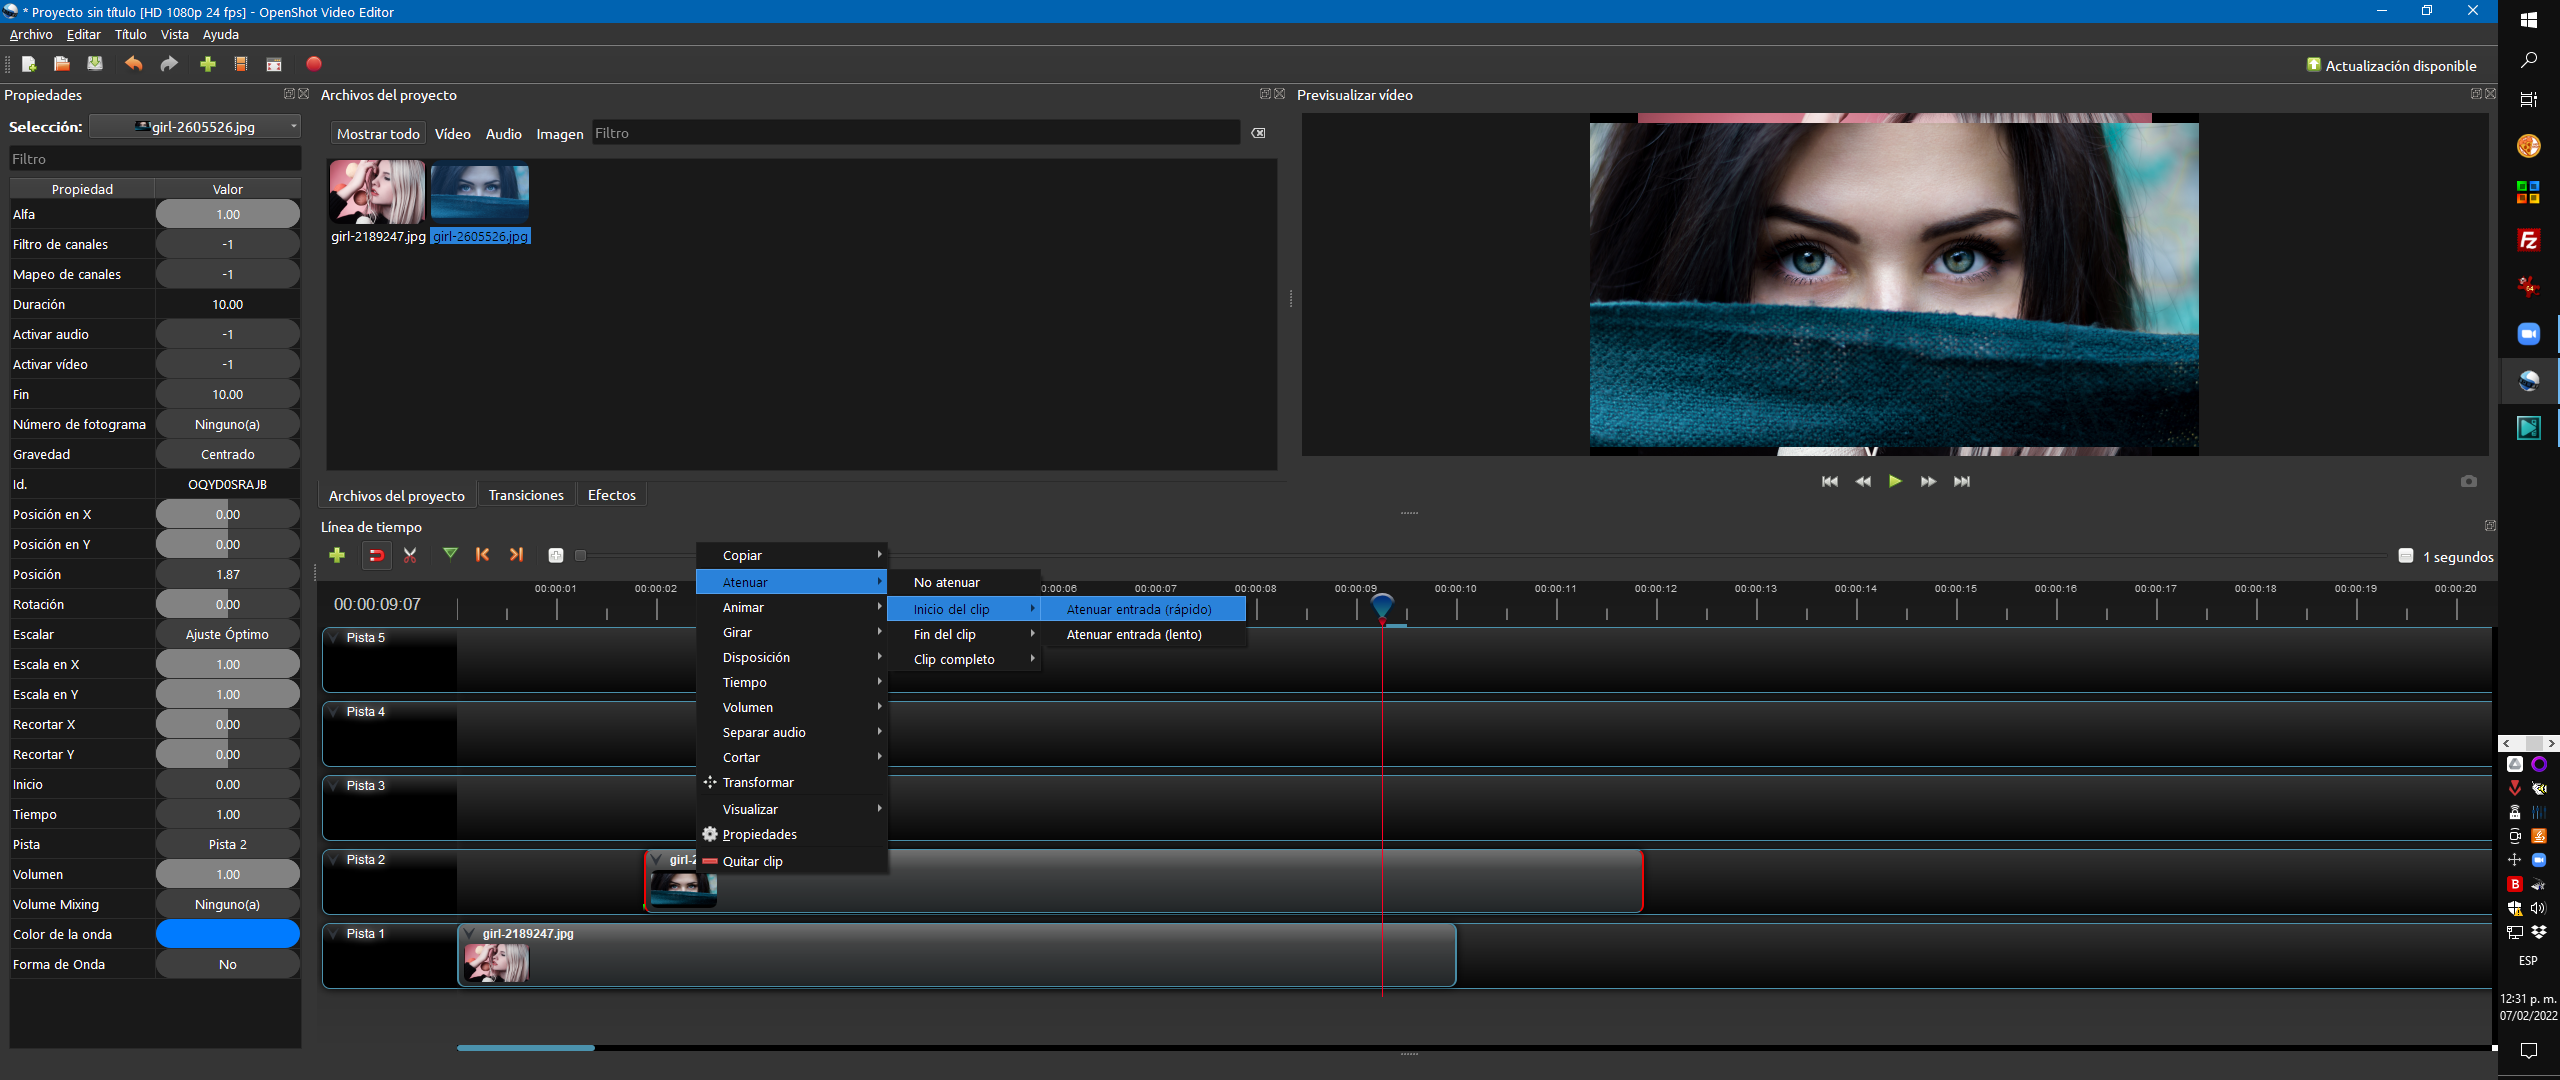Click the Propiedades Filtro field
The width and height of the screenshot is (2560, 1080).
point(155,159)
